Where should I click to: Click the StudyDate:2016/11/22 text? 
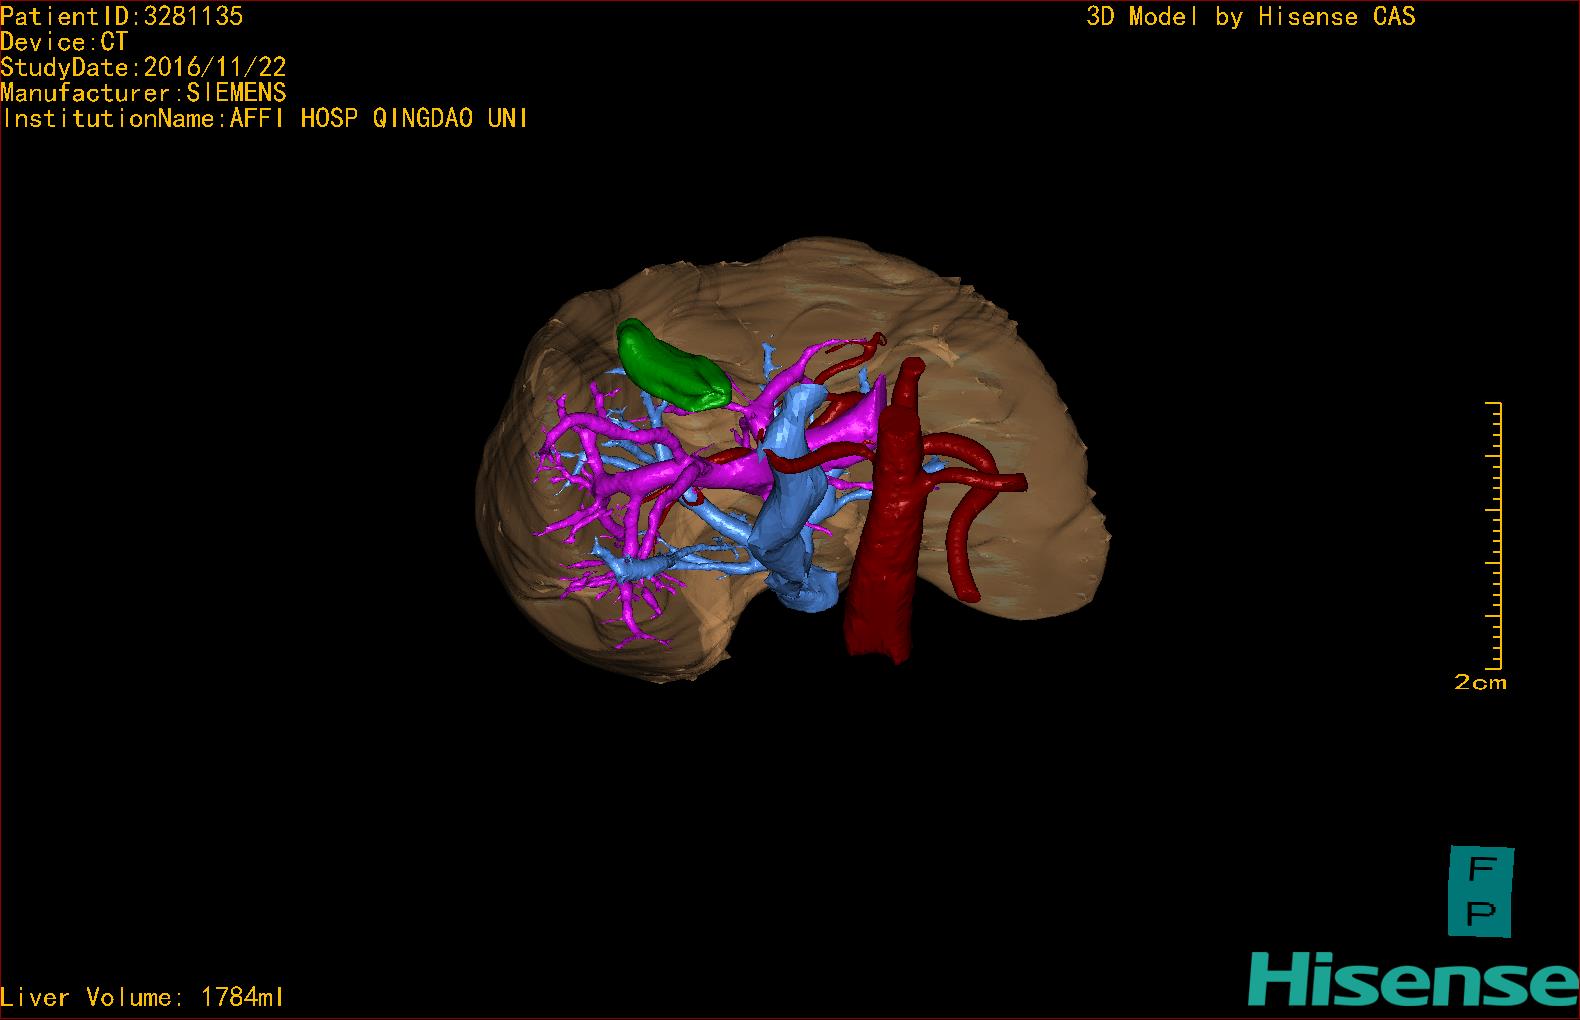point(144,68)
